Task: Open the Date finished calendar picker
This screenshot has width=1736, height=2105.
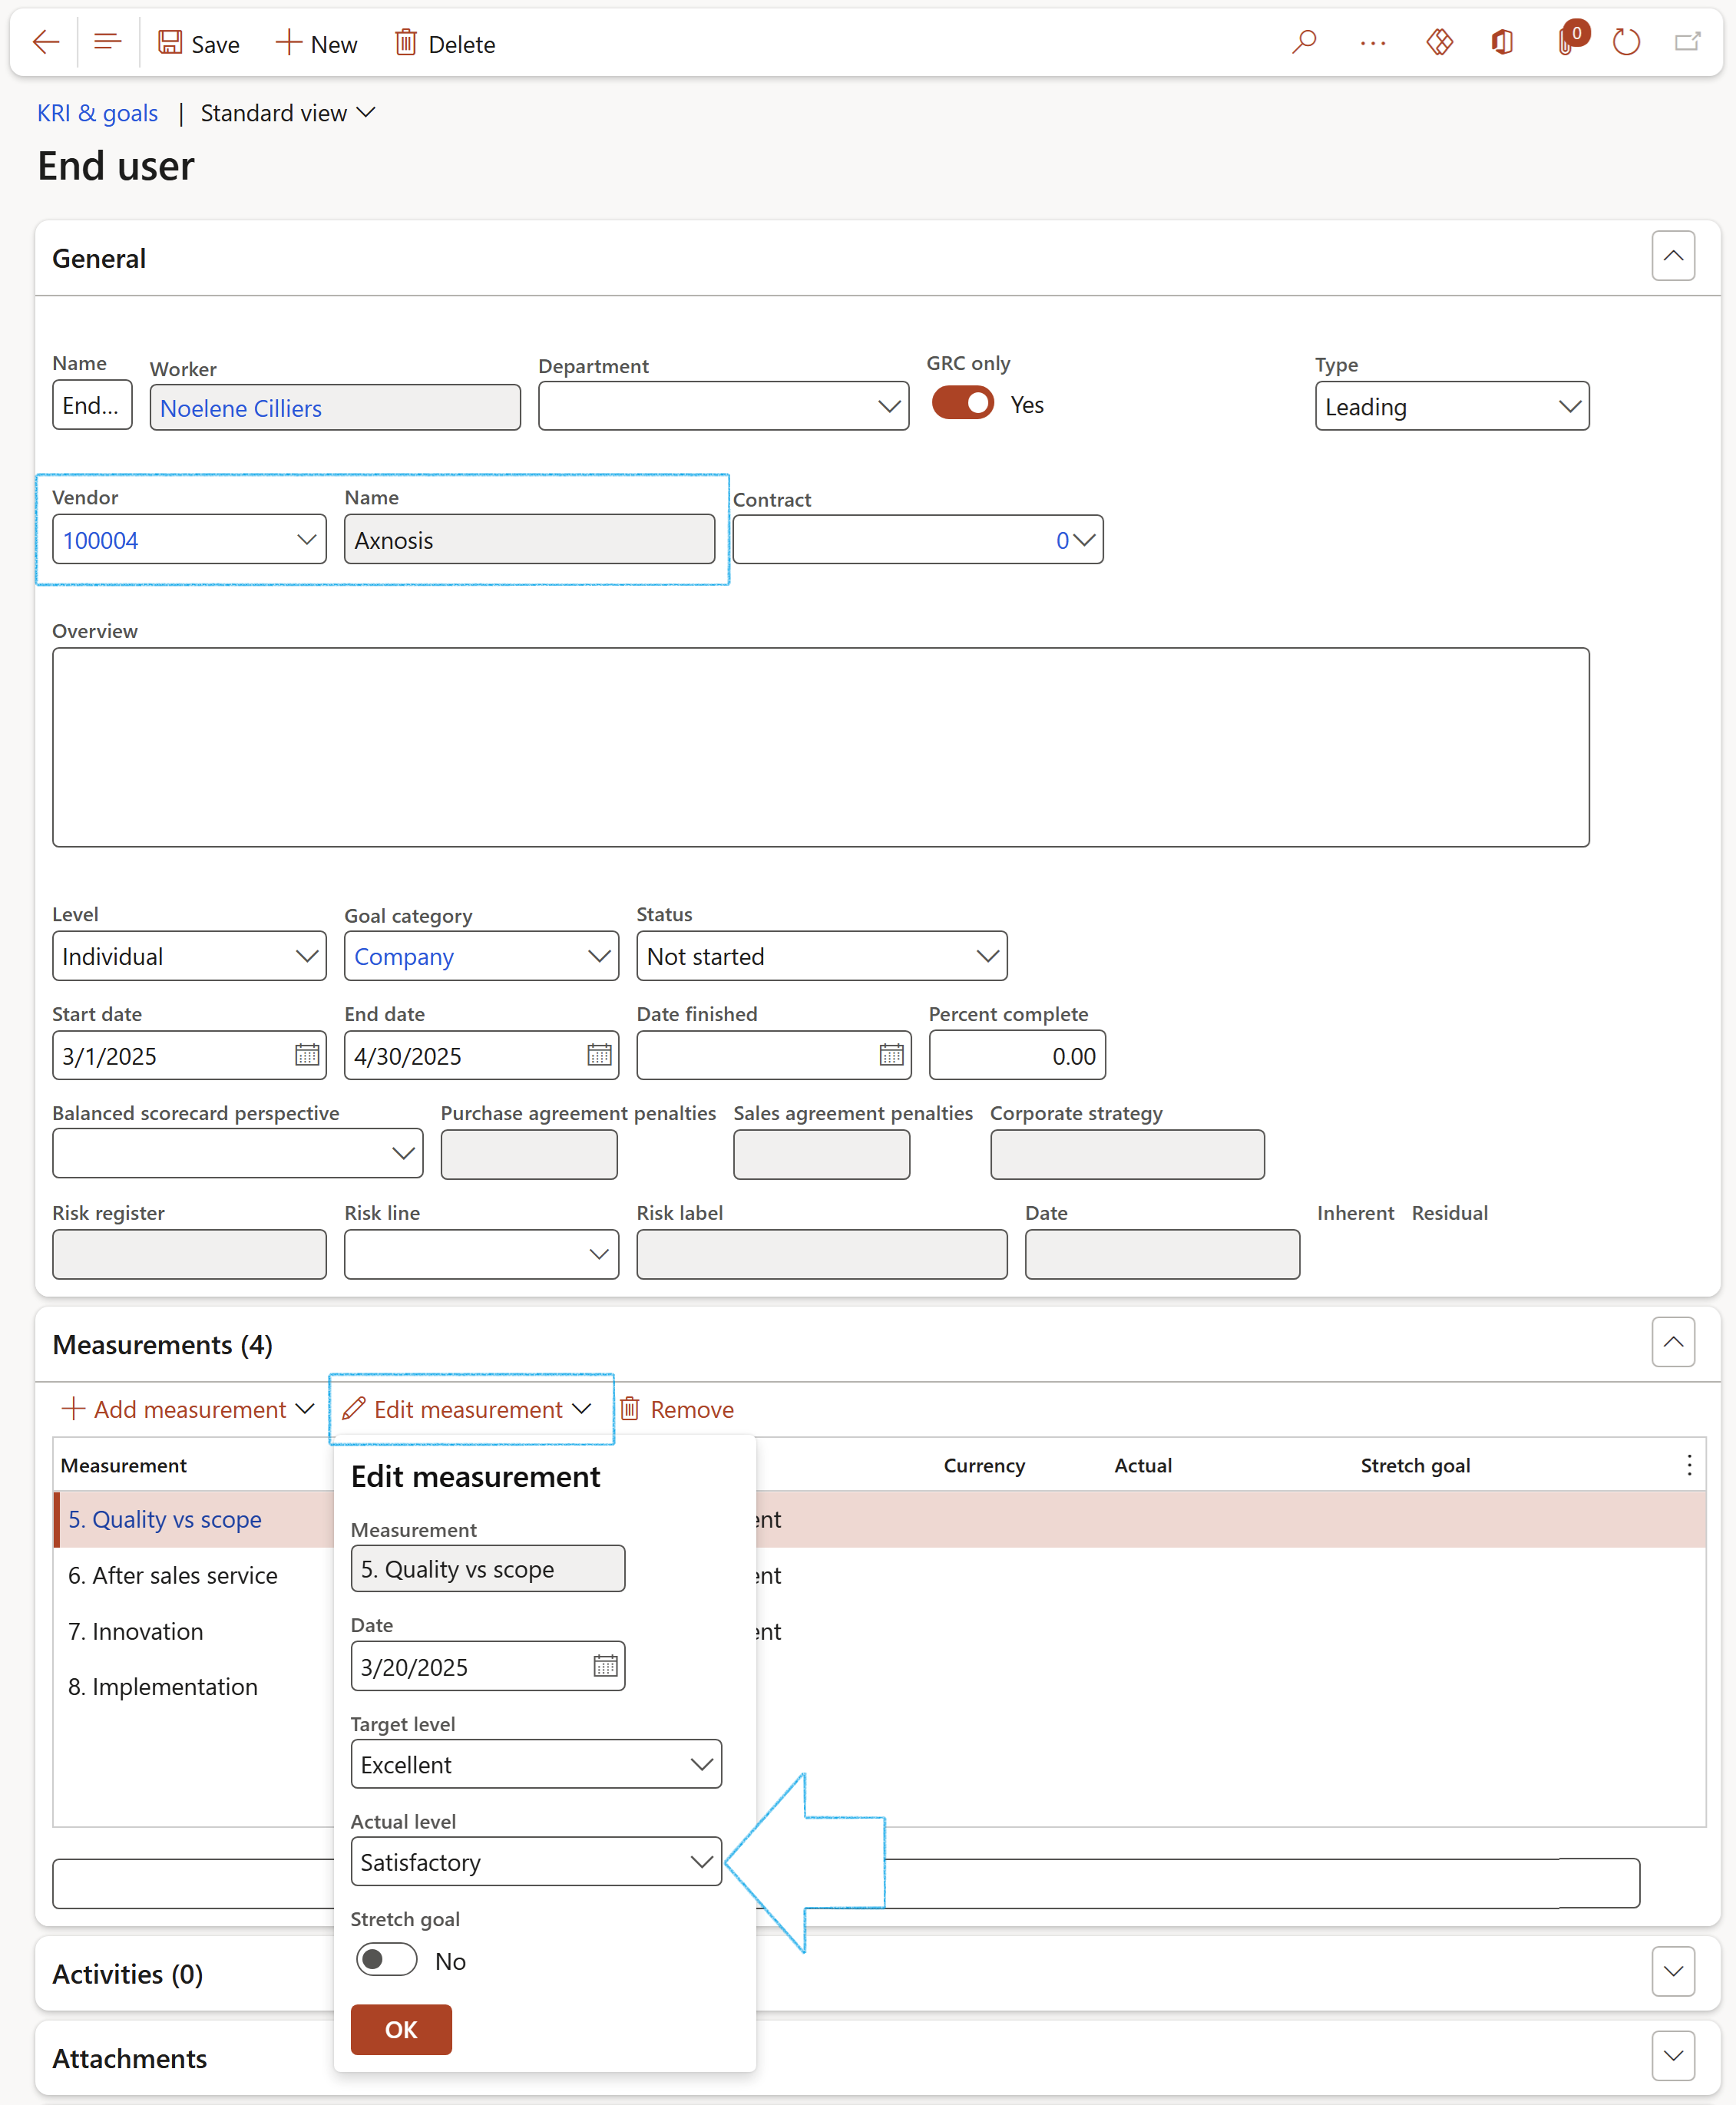Action: pos(891,1055)
